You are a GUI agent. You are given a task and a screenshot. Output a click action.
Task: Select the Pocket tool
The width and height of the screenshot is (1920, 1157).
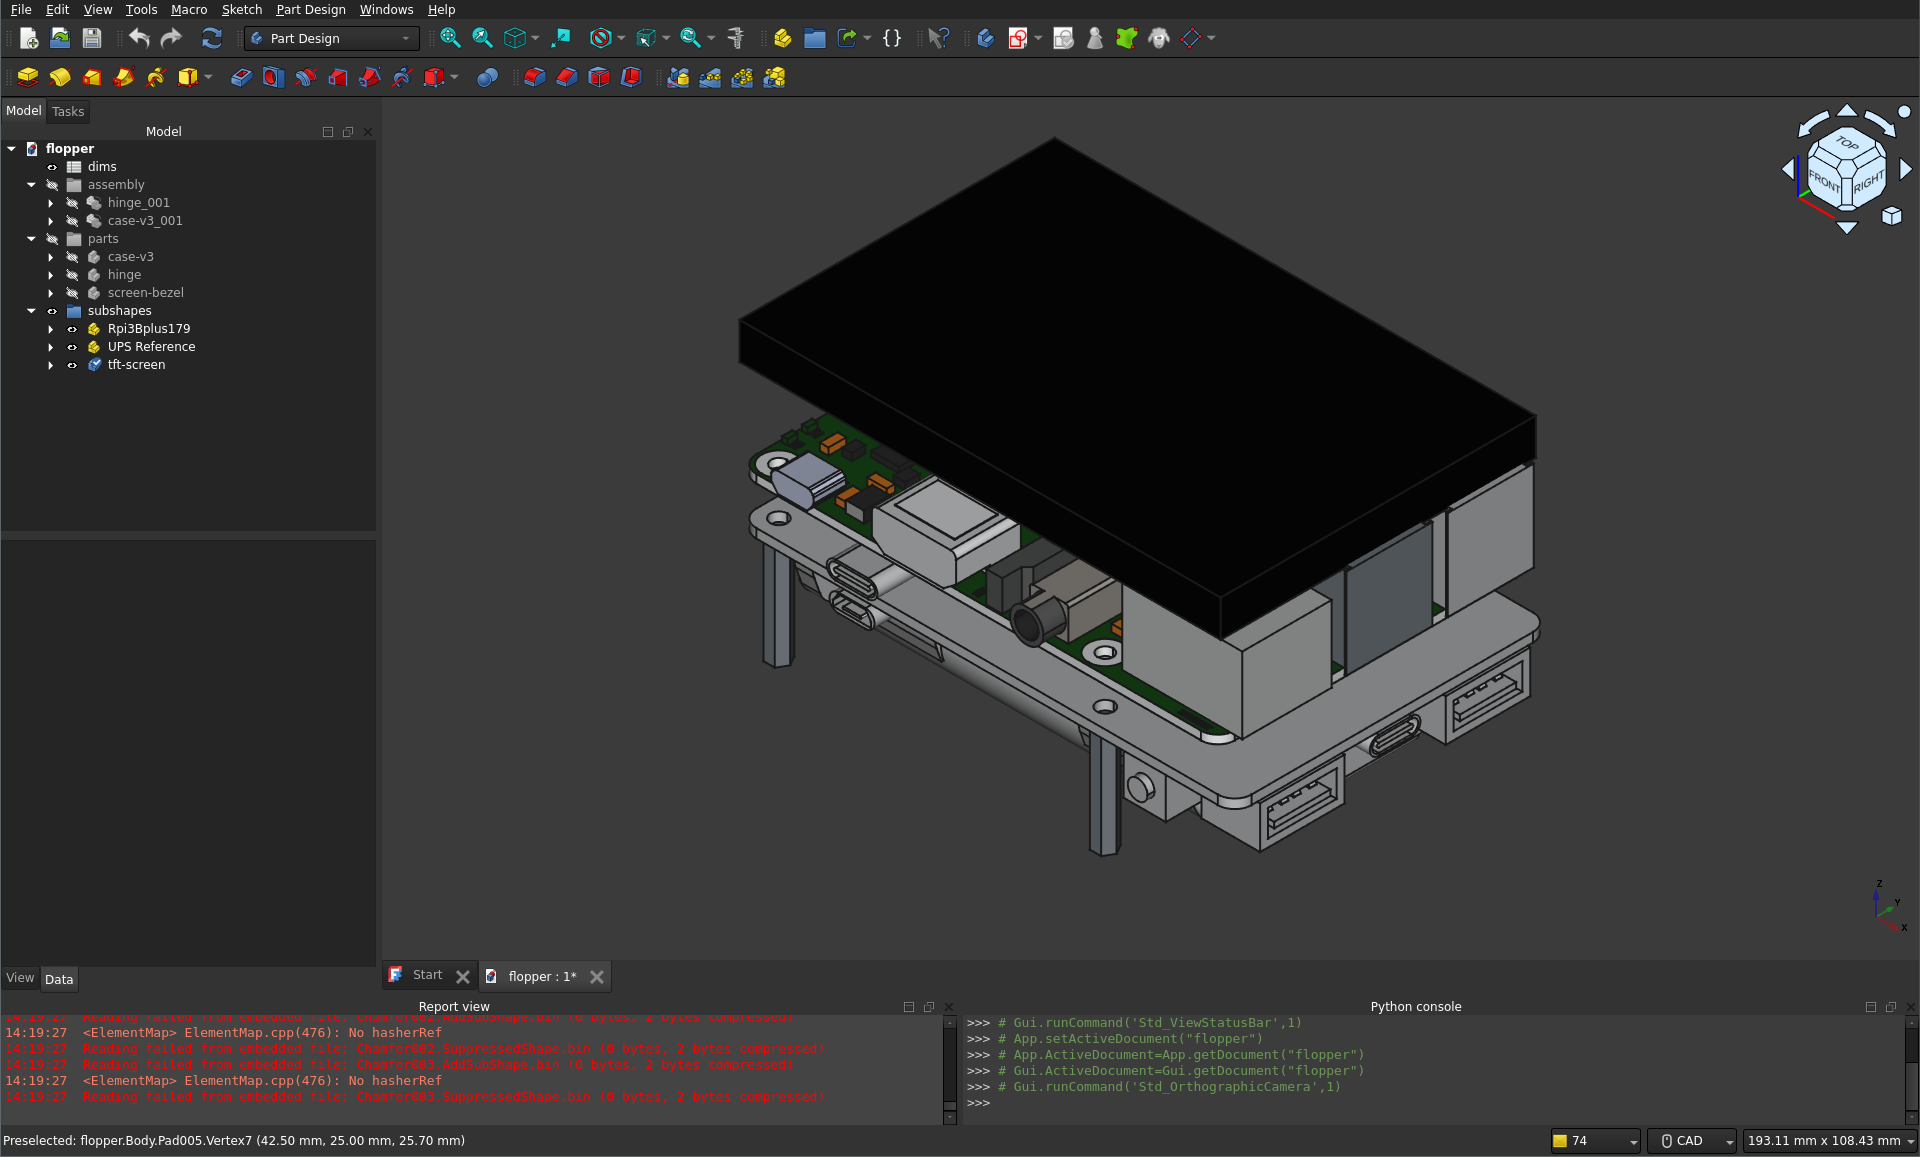click(x=241, y=77)
